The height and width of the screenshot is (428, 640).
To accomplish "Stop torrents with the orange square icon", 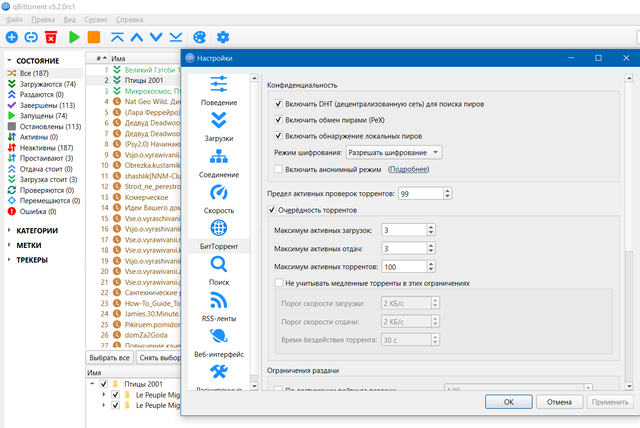I will click(x=94, y=37).
